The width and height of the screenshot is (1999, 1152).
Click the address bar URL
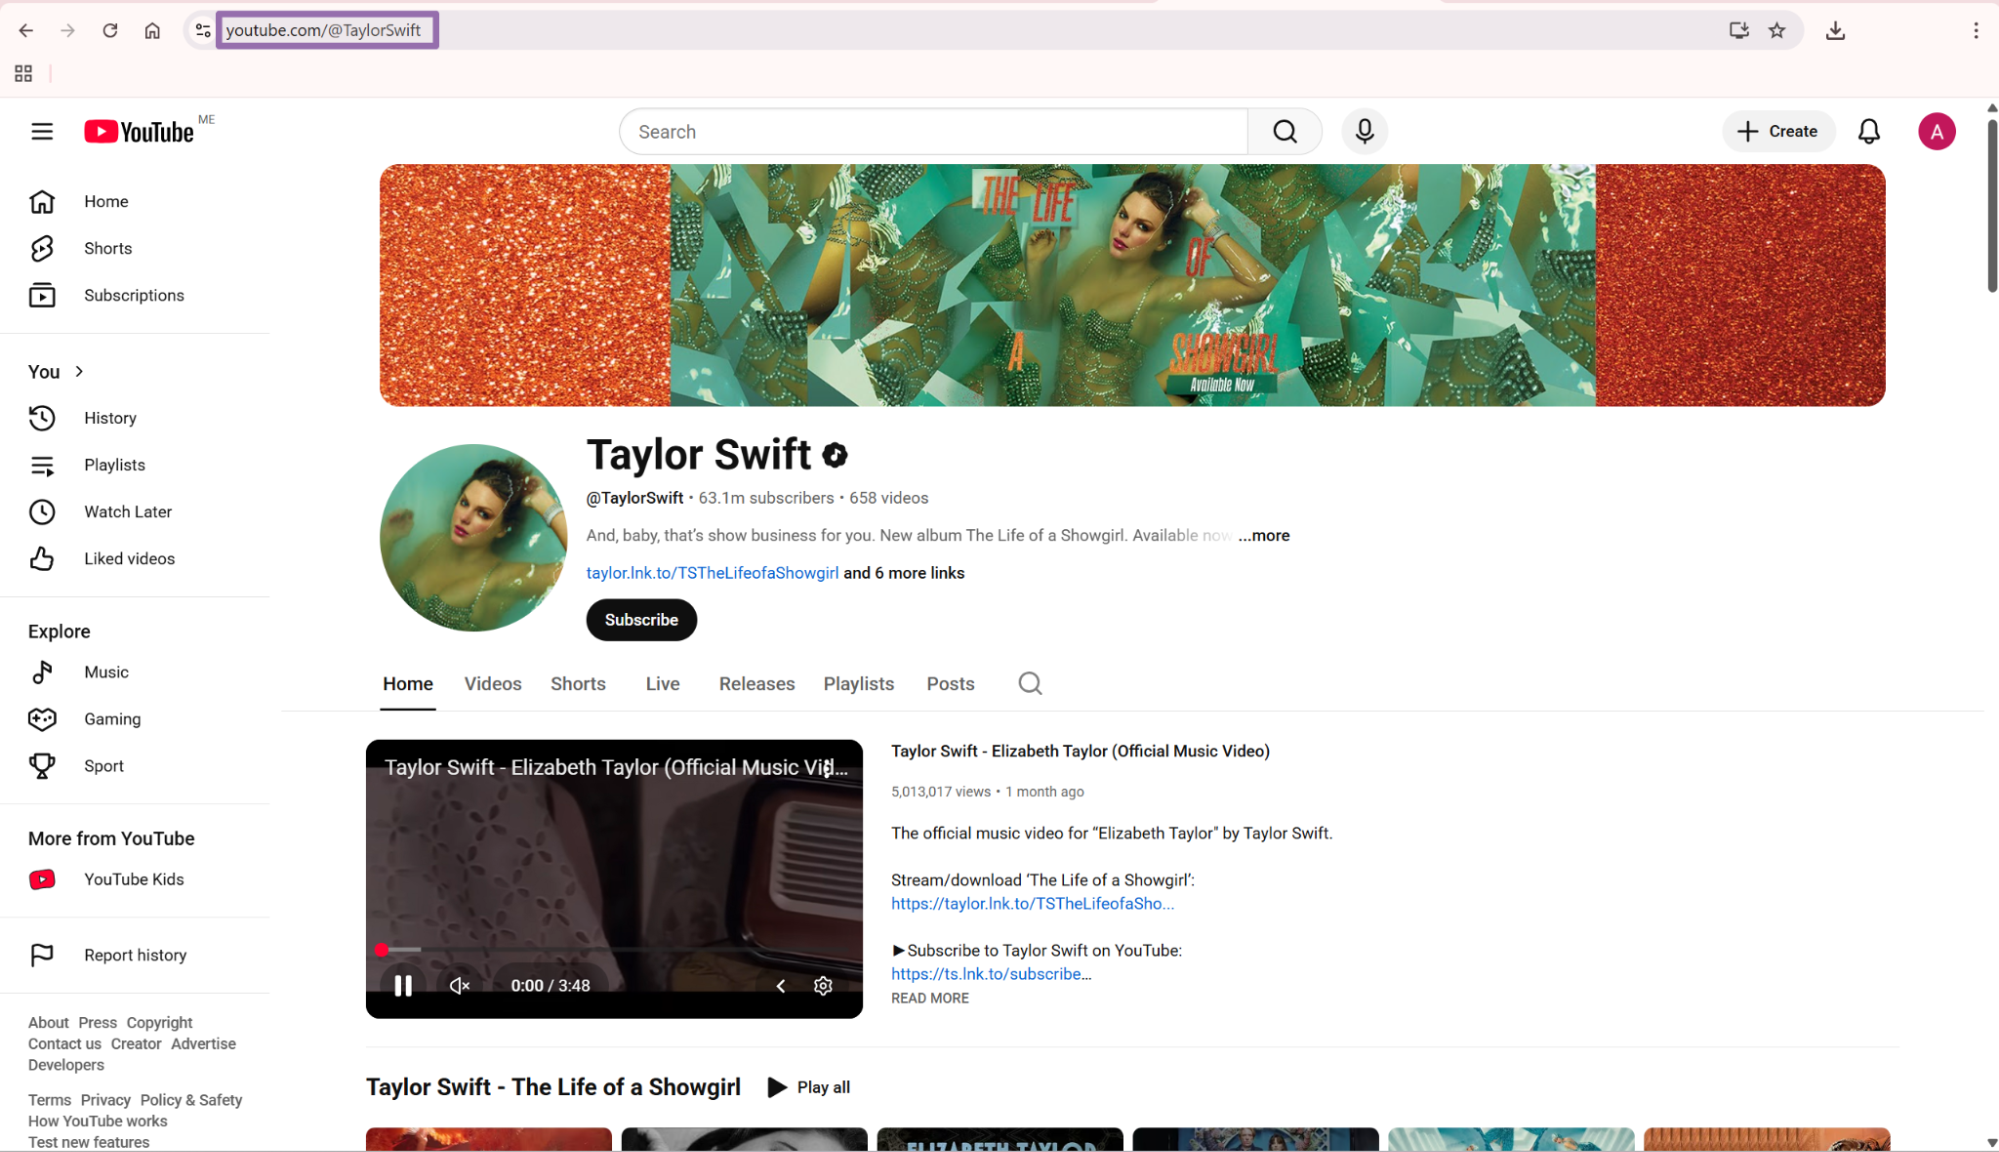point(324,31)
